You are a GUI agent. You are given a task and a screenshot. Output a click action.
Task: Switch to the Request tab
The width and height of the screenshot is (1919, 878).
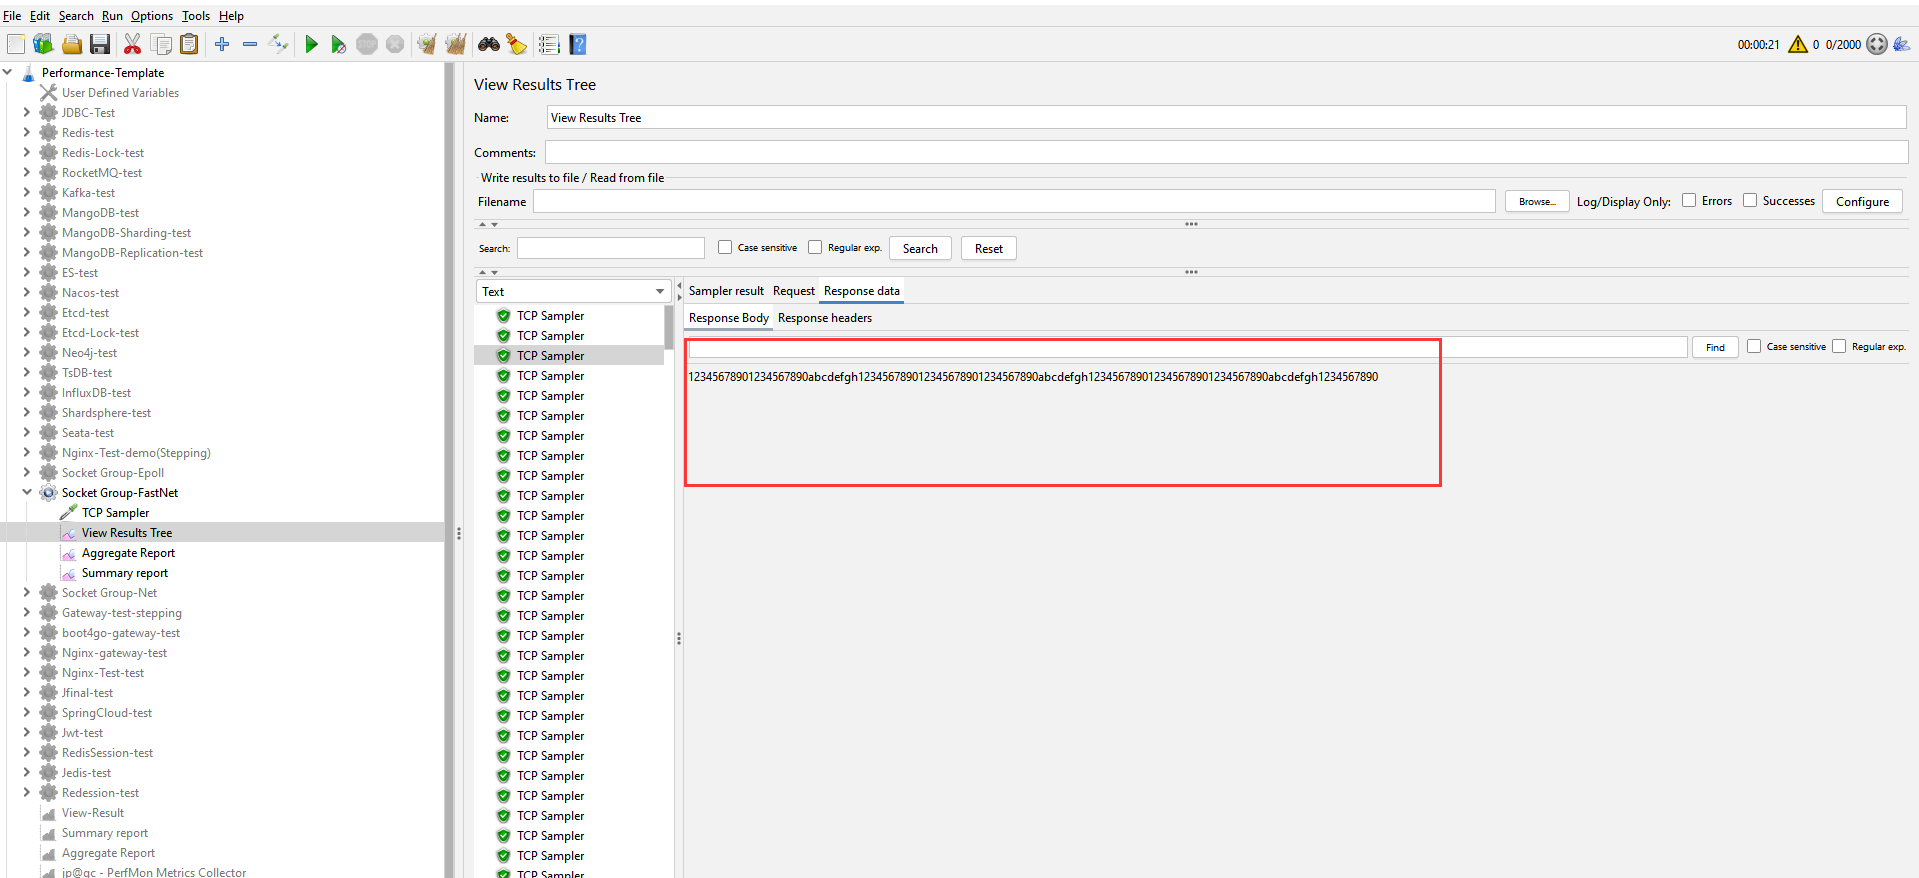tap(794, 291)
